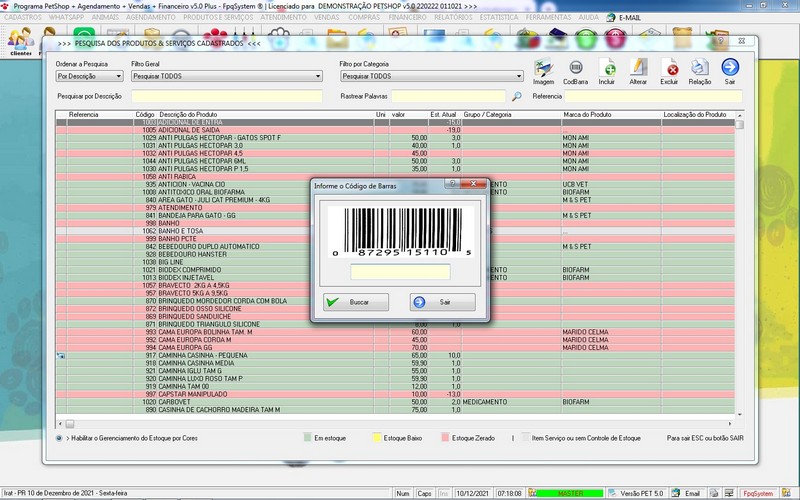This screenshot has height=500, width=800.
Task: Click the magnifier icon beside Rastrear Palavras
Action: [516, 96]
